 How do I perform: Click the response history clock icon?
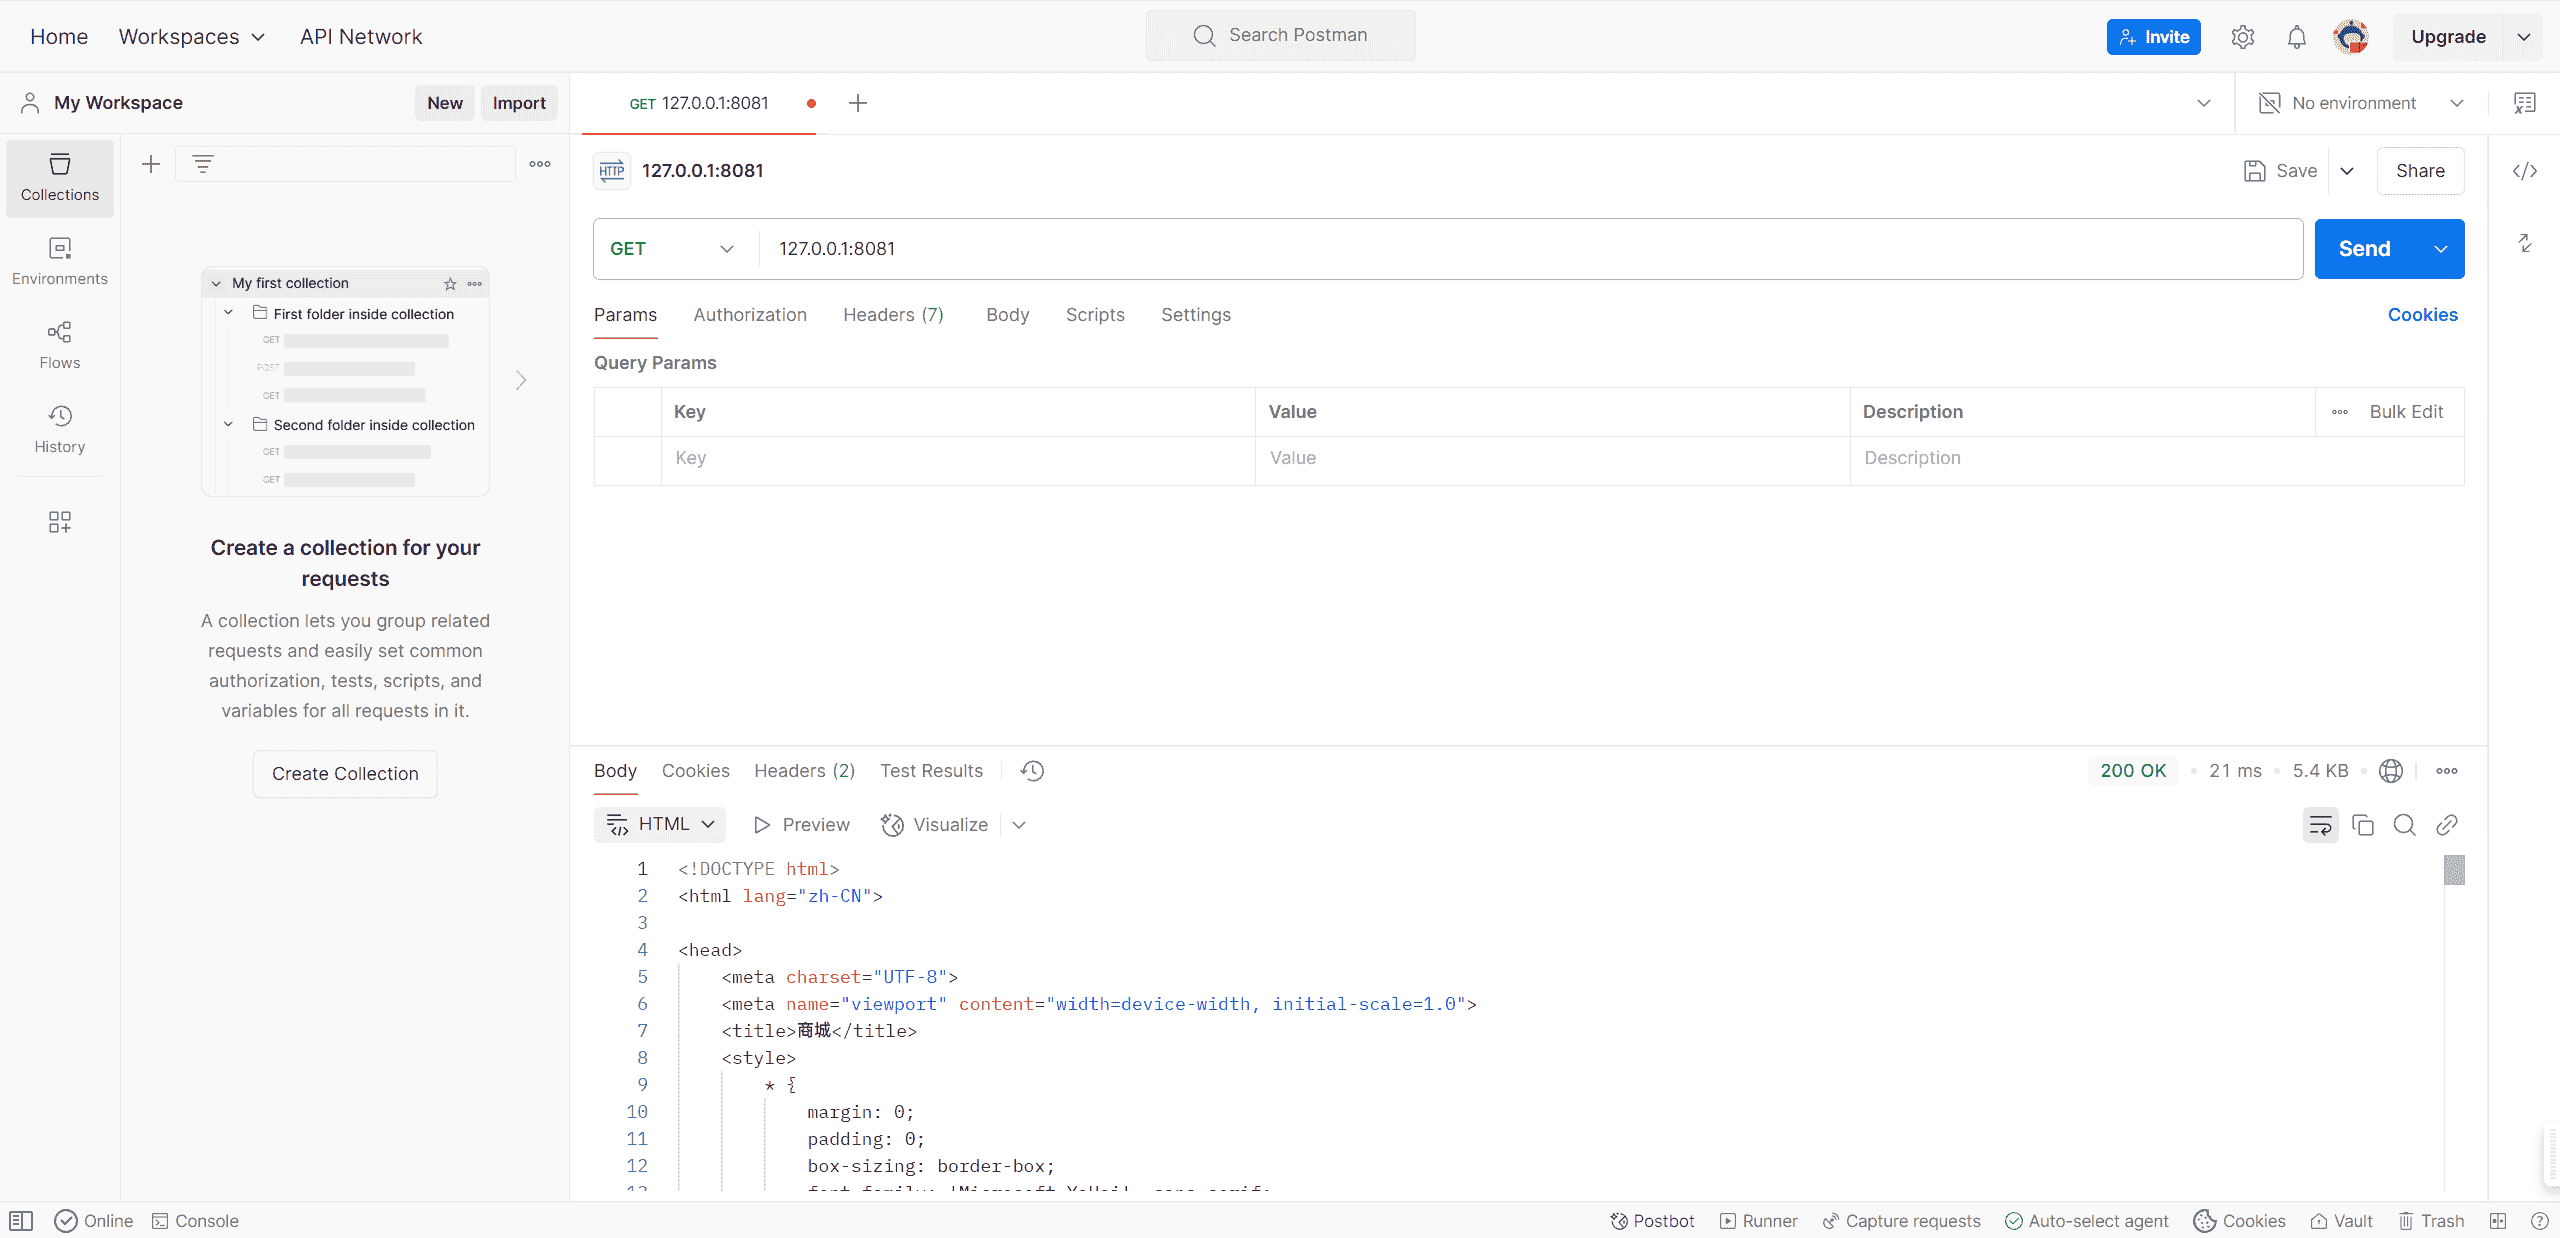[x=1033, y=771]
